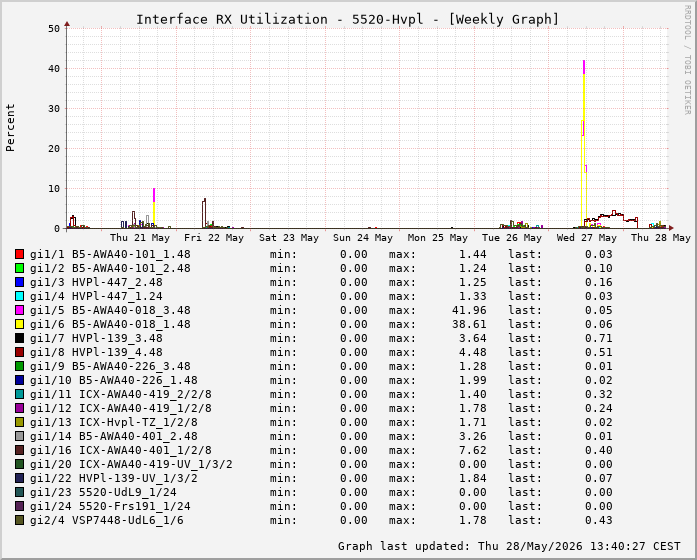Viewport: 697px width, 560px height.
Task: Click legend label gi1/6 B5-AWA40-018_1.48
Action: [110, 324]
